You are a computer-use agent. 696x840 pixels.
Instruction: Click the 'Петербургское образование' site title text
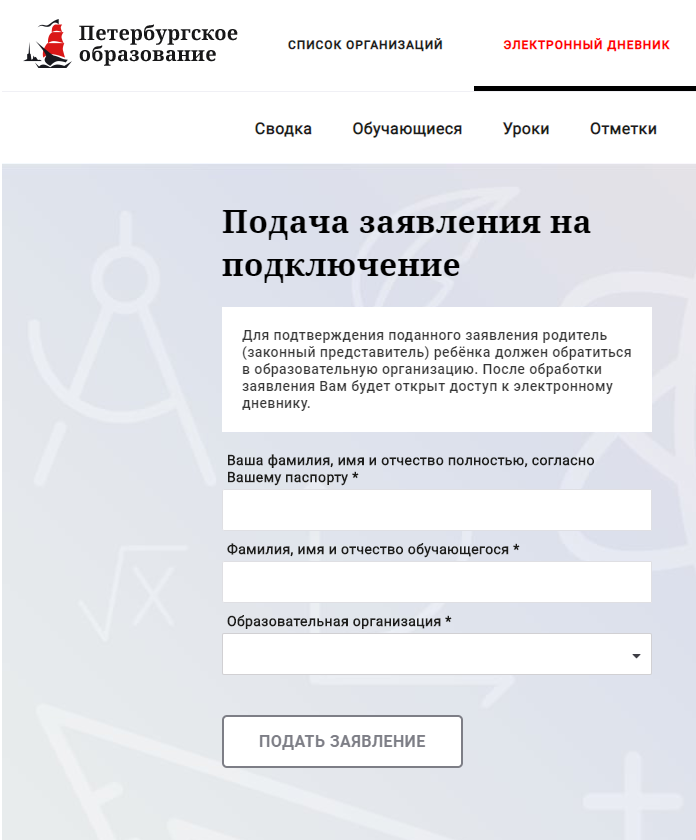click(x=158, y=44)
